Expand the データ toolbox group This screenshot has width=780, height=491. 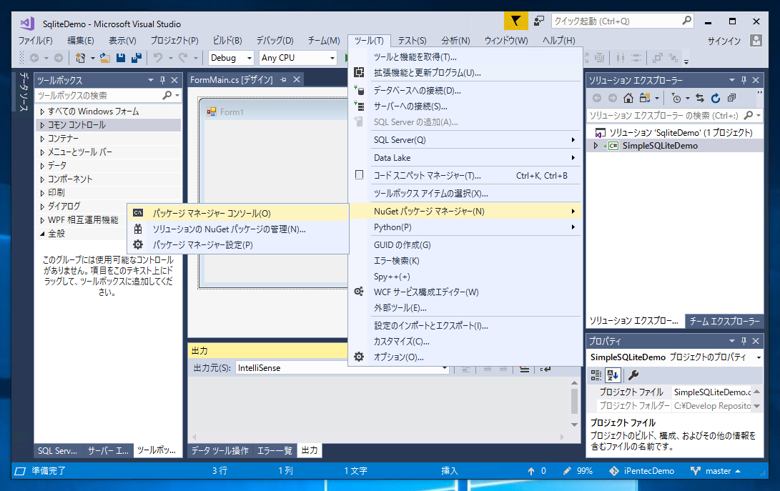[x=42, y=166]
